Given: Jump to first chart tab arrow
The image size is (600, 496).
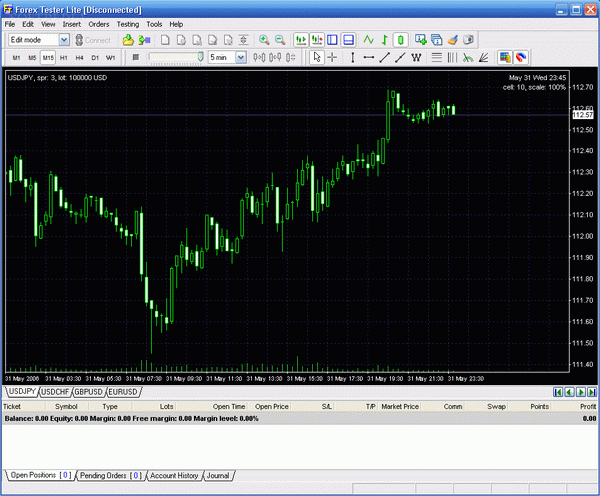Looking at the screenshot, I should [x=558, y=392].
